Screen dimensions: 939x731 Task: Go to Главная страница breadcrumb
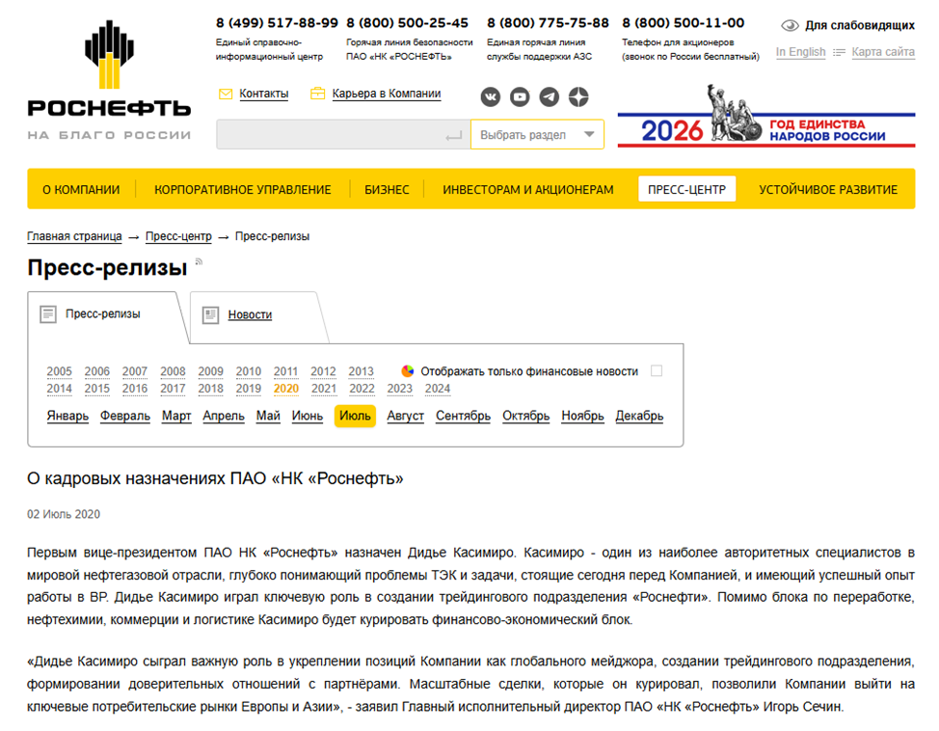click(x=74, y=236)
